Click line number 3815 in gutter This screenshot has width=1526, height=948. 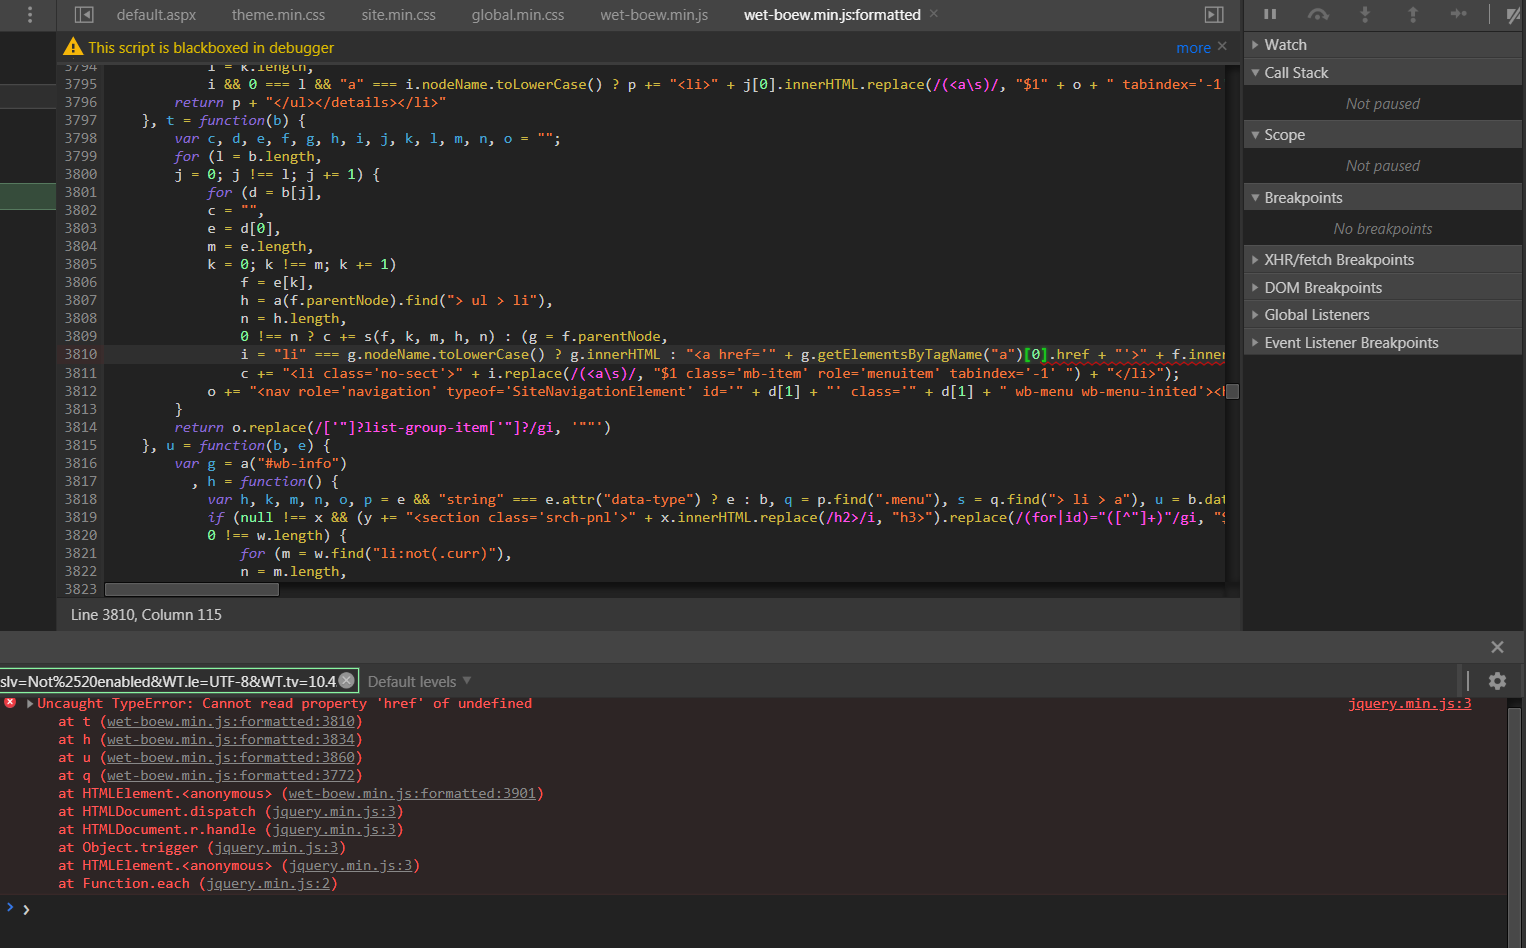coord(81,446)
